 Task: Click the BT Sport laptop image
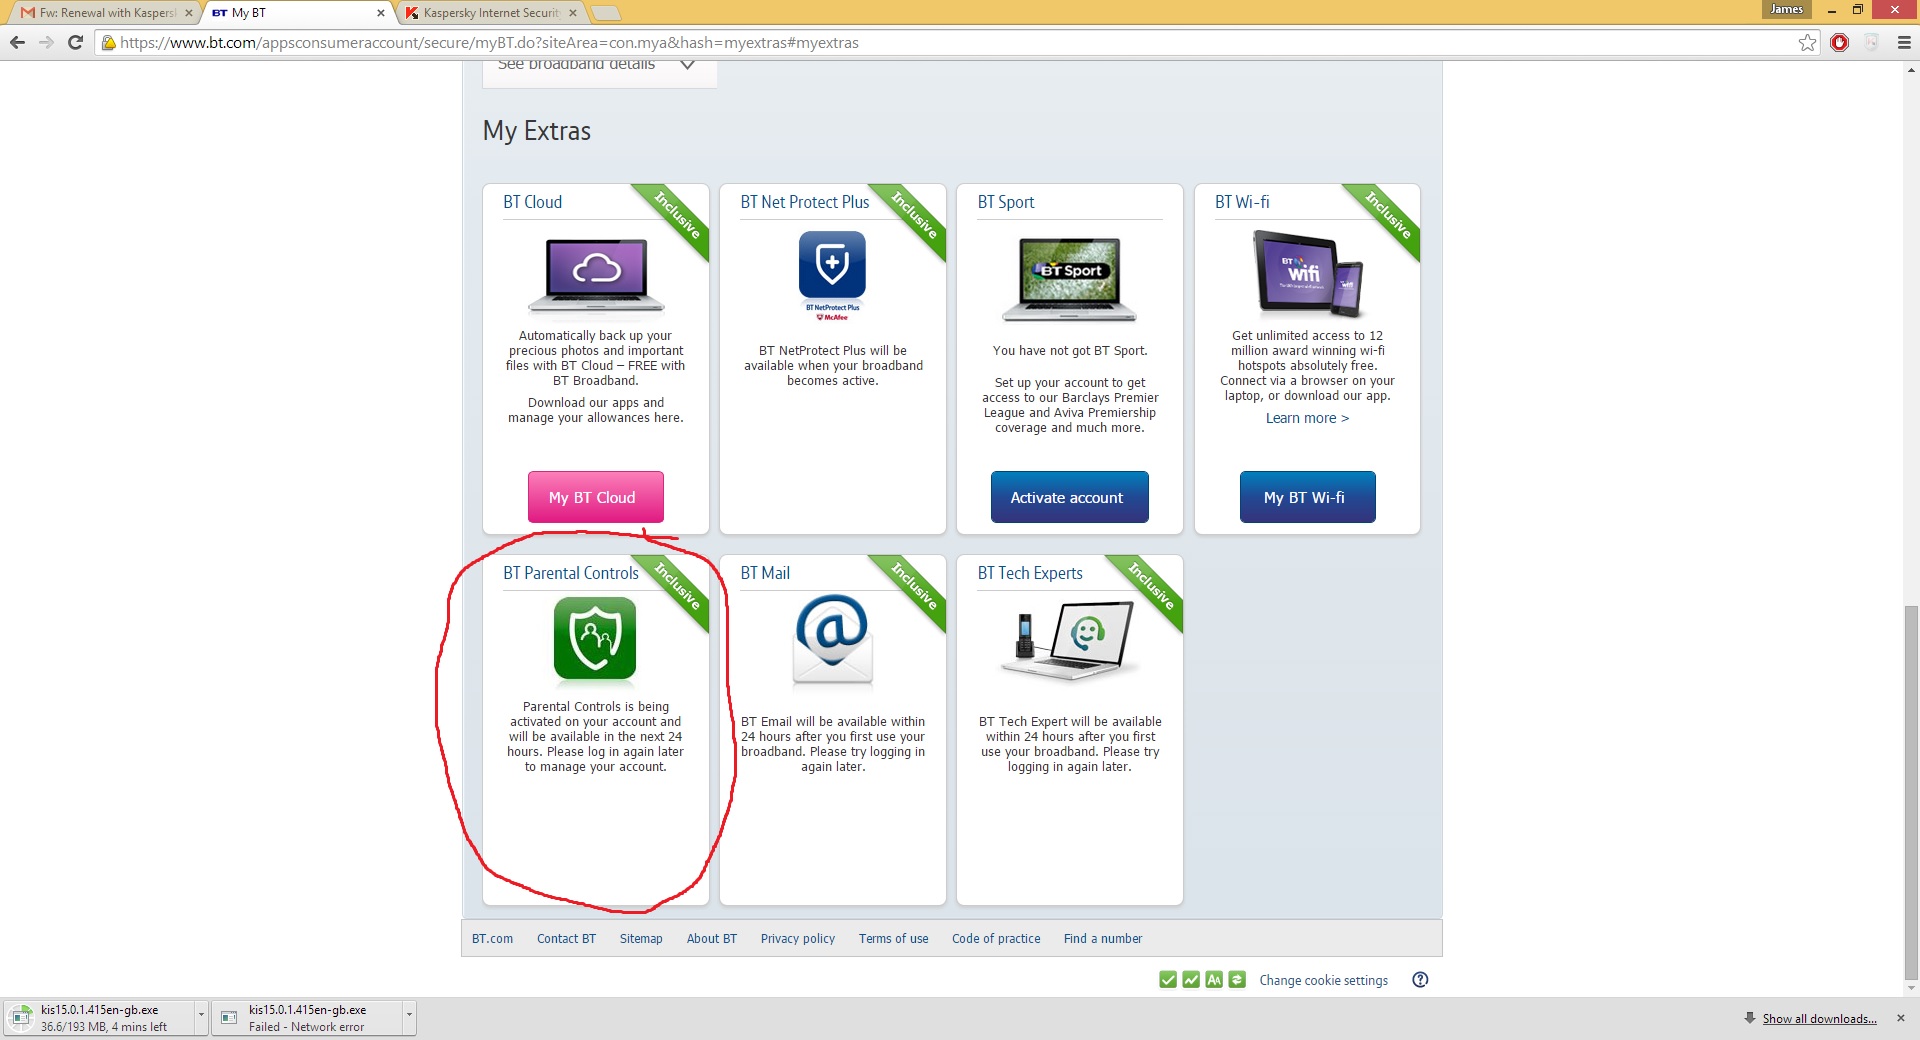coord(1069,279)
